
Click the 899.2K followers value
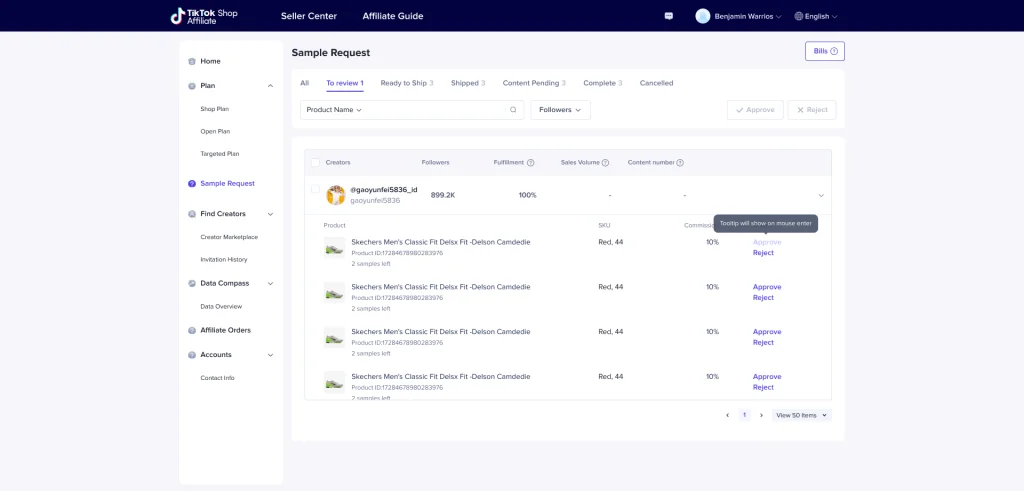(x=443, y=195)
